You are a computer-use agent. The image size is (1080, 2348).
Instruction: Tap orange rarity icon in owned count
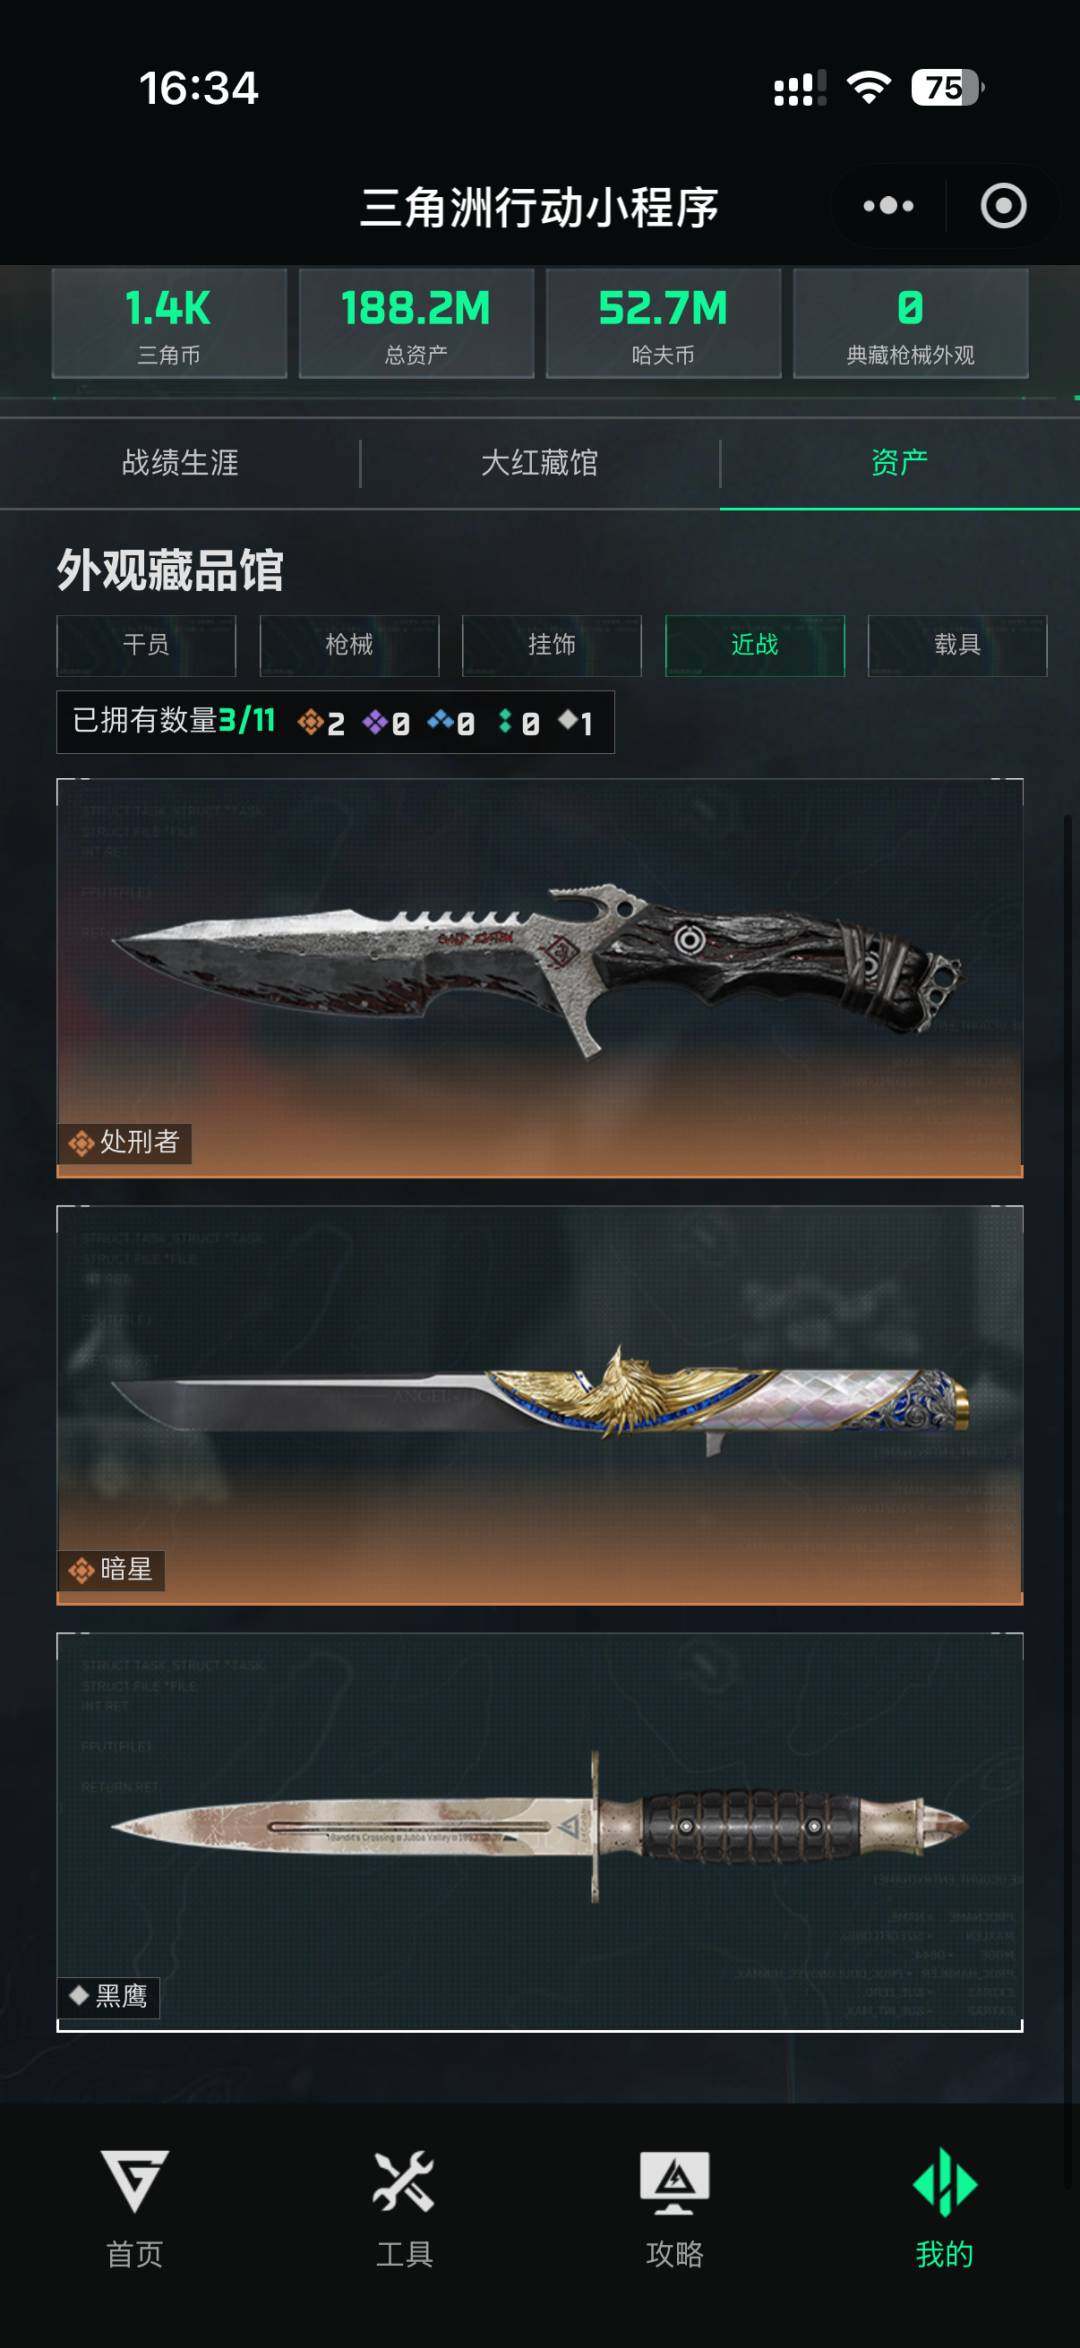coord(310,721)
